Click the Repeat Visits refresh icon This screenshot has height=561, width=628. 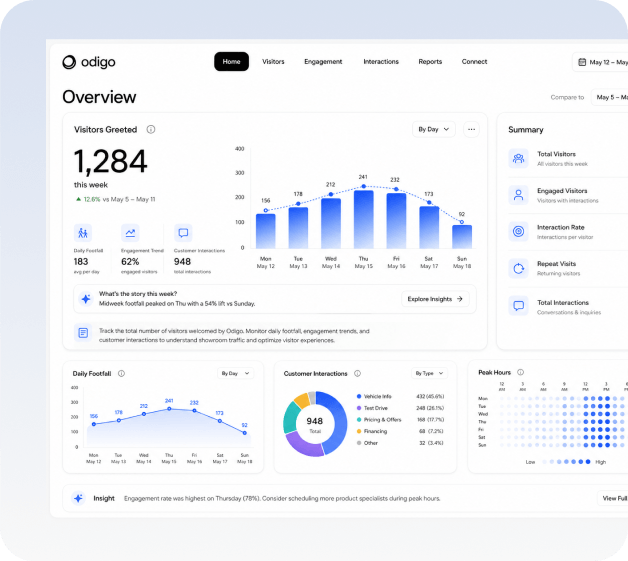(x=518, y=268)
